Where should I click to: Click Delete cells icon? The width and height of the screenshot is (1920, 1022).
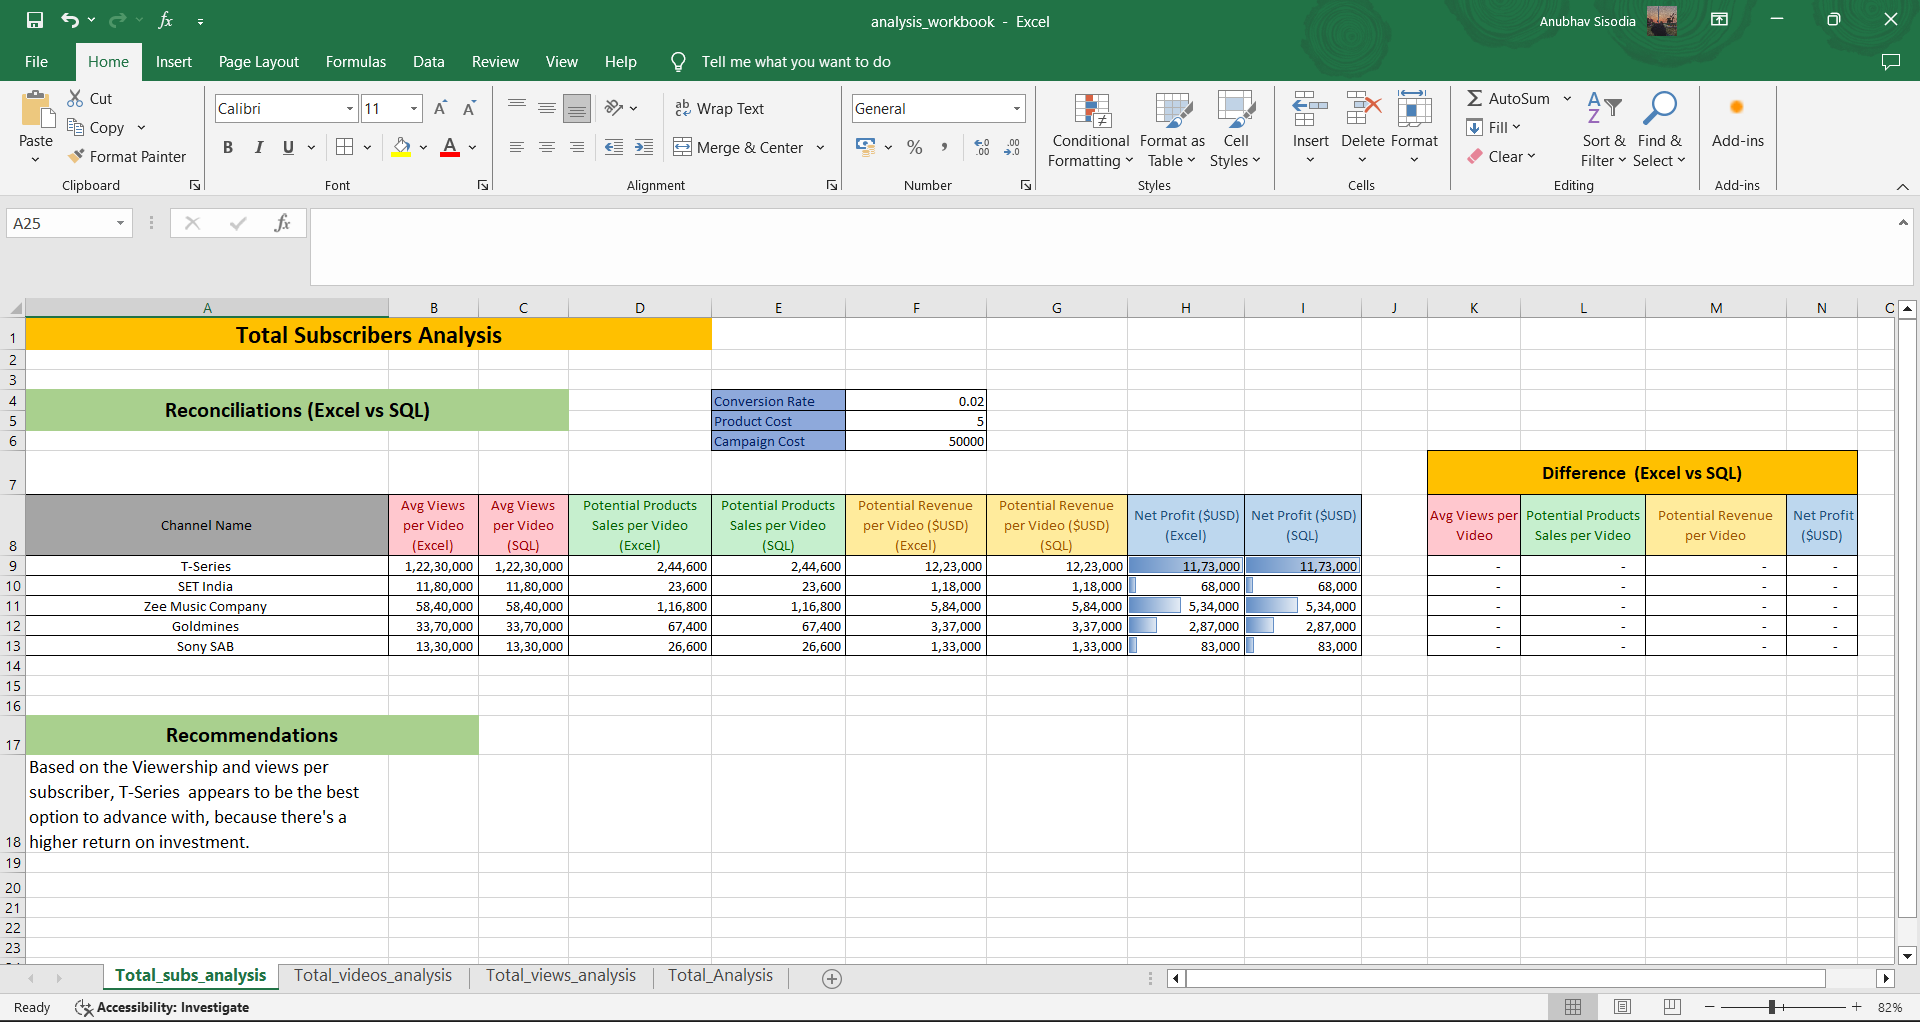pyautogui.click(x=1362, y=109)
